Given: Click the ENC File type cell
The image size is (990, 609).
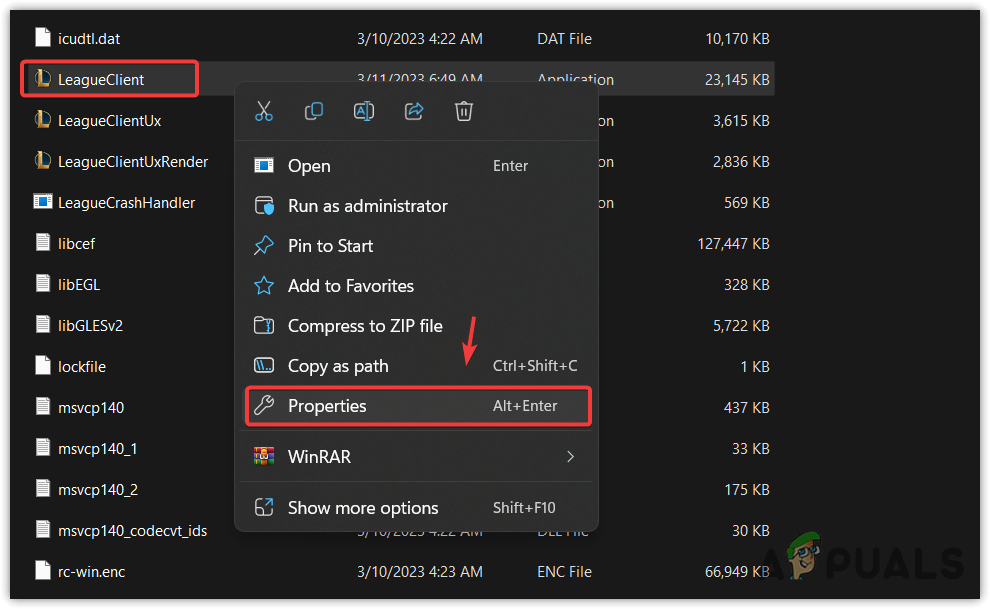Looking at the screenshot, I should 564,572.
